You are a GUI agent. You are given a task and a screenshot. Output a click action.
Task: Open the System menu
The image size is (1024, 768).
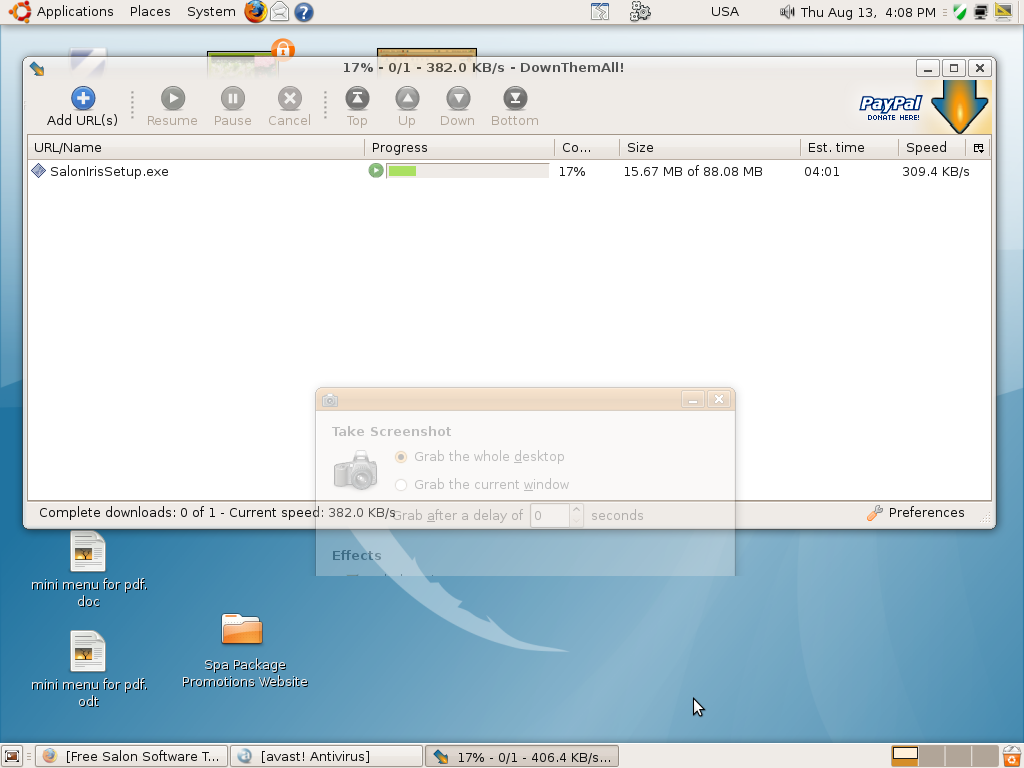(211, 12)
